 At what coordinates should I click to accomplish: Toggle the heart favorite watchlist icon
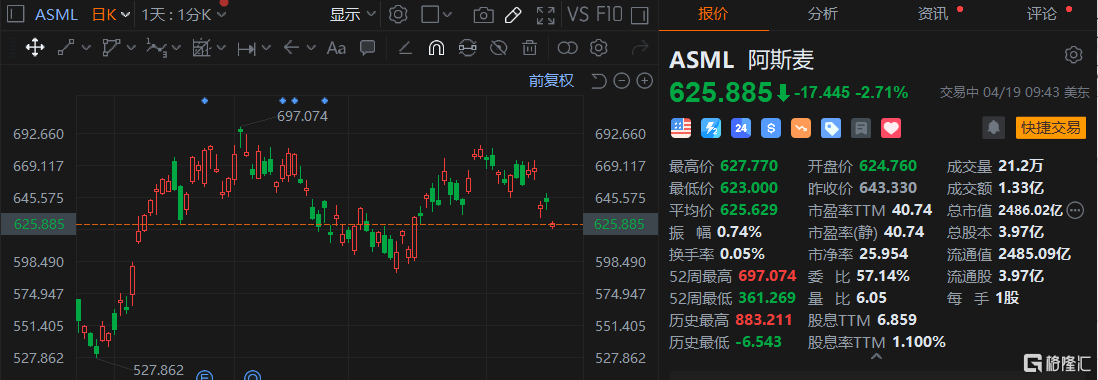tap(891, 128)
